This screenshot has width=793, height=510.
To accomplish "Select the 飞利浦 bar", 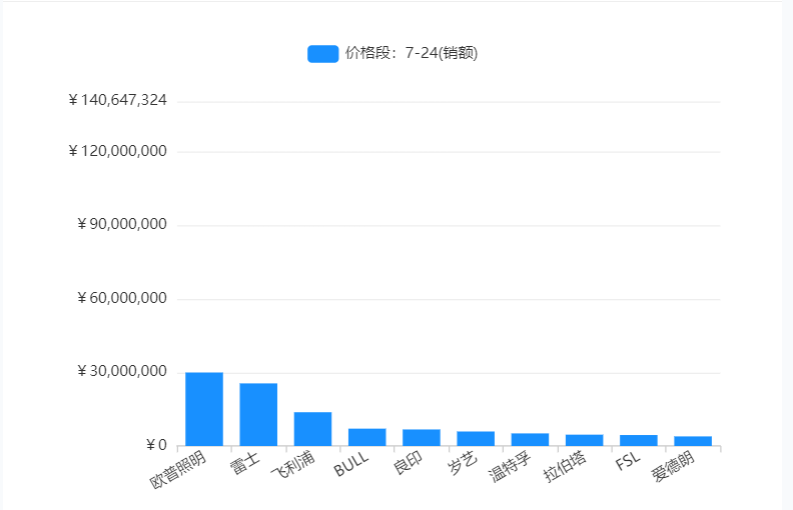I will (312, 429).
